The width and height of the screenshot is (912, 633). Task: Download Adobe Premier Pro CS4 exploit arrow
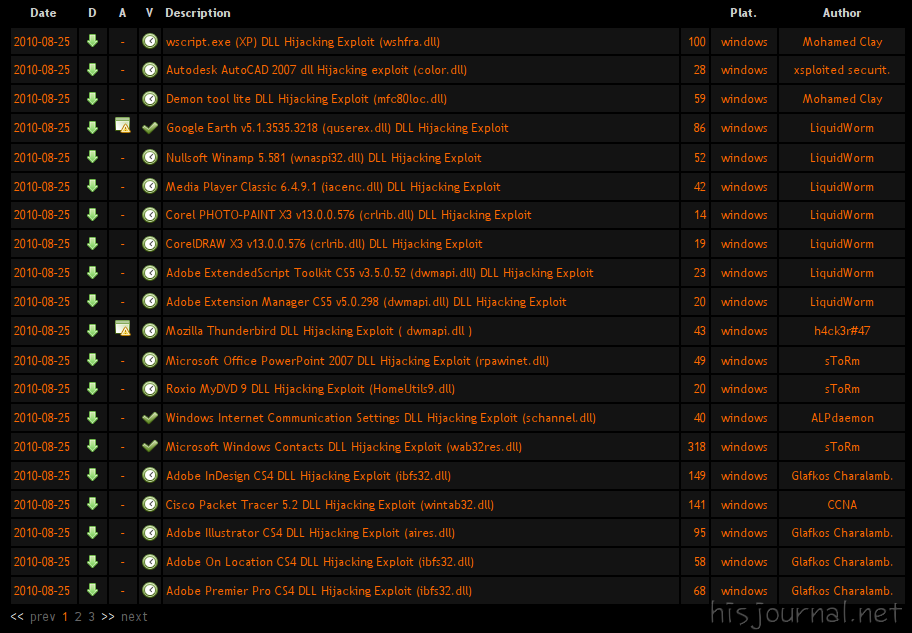coord(92,590)
